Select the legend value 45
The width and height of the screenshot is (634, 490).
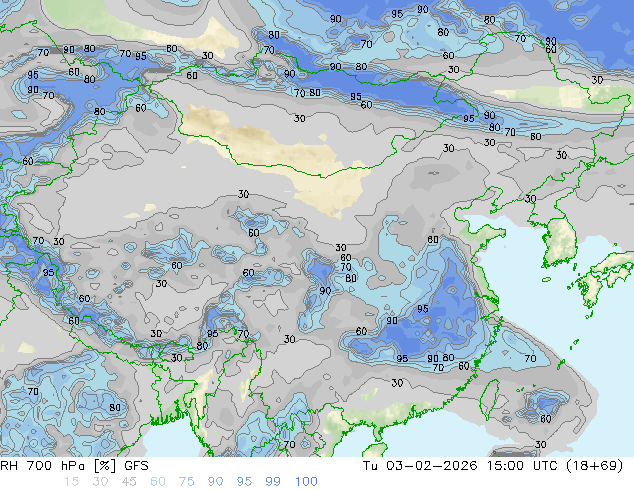(129, 482)
